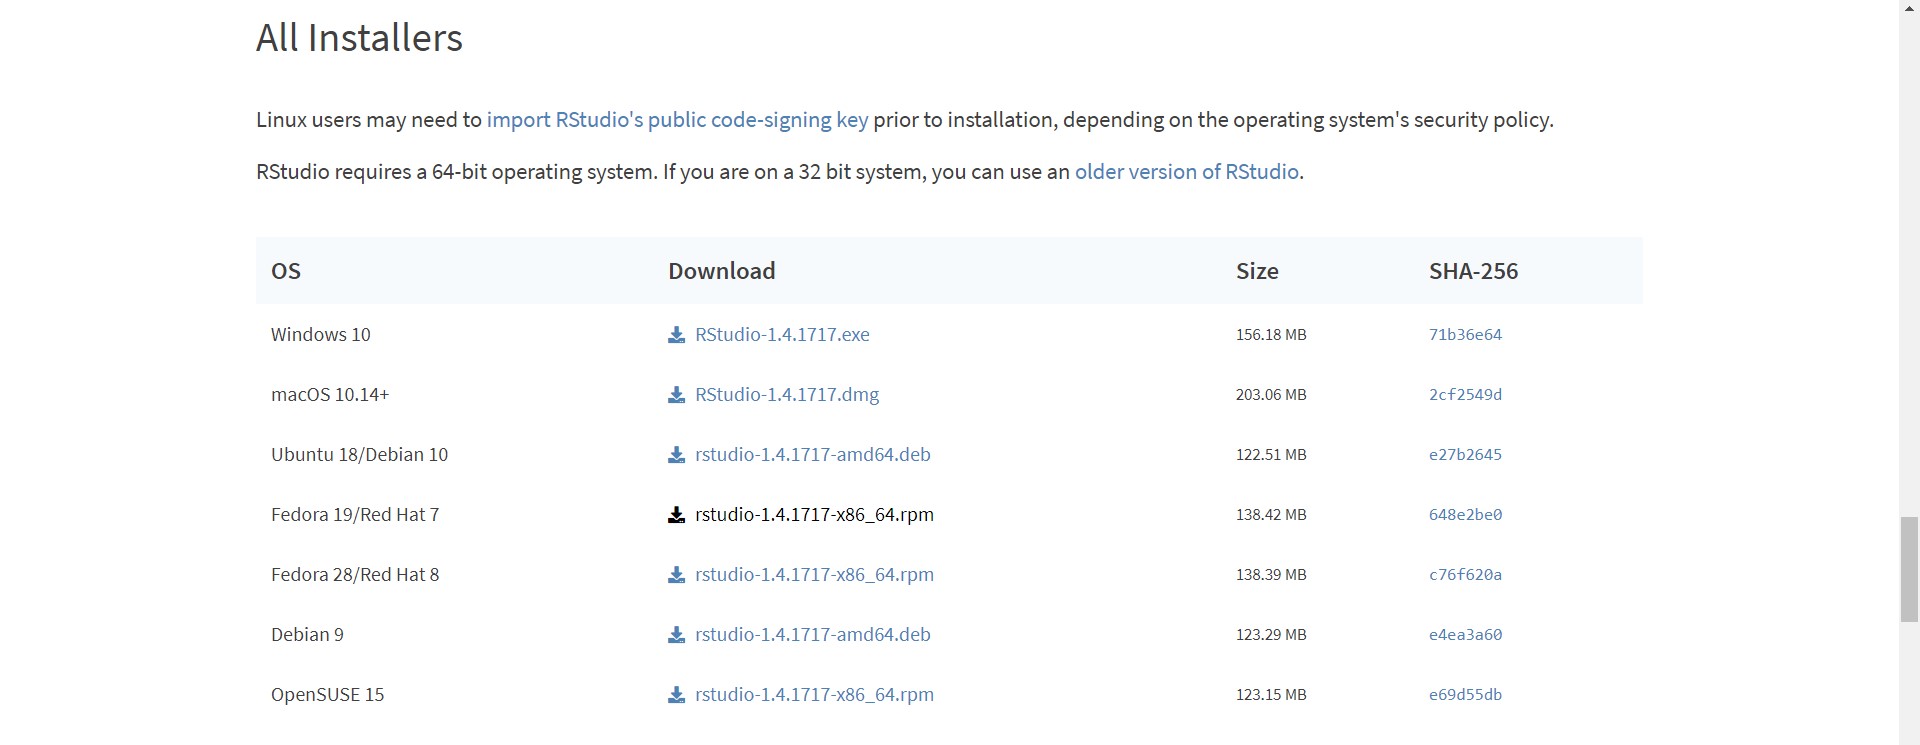Click the 123.29 MB size value
Viewport: 1920px width, 745px height.
point(1271,635)
